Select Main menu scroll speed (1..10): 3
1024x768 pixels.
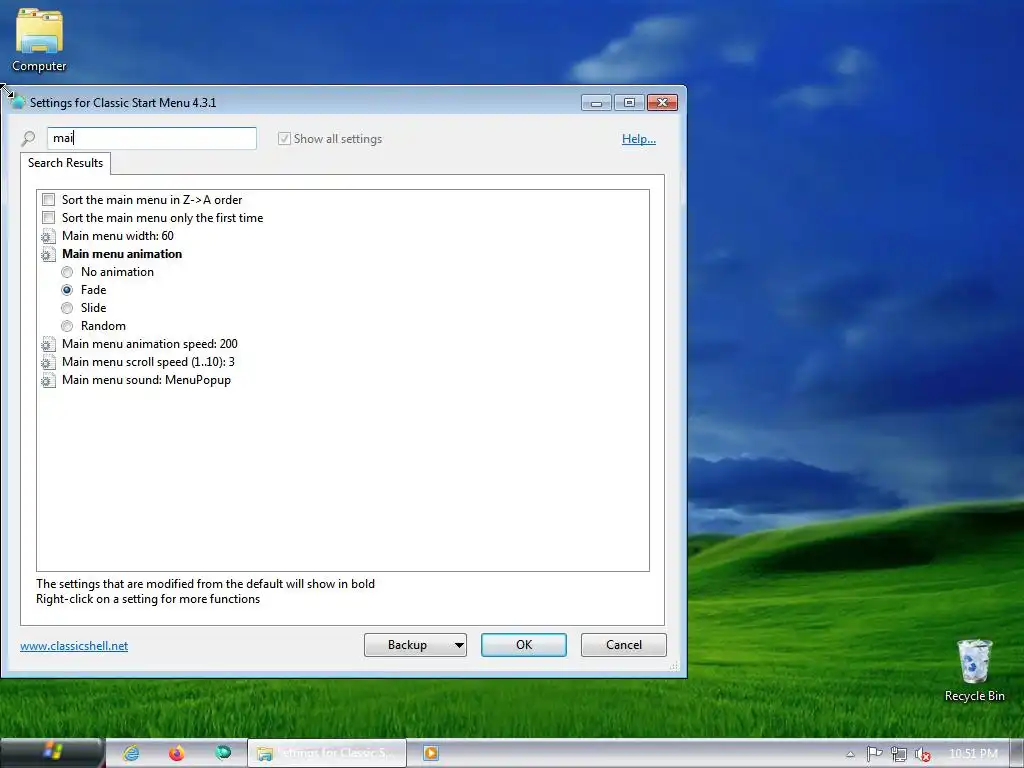click(x=148, y=362)
